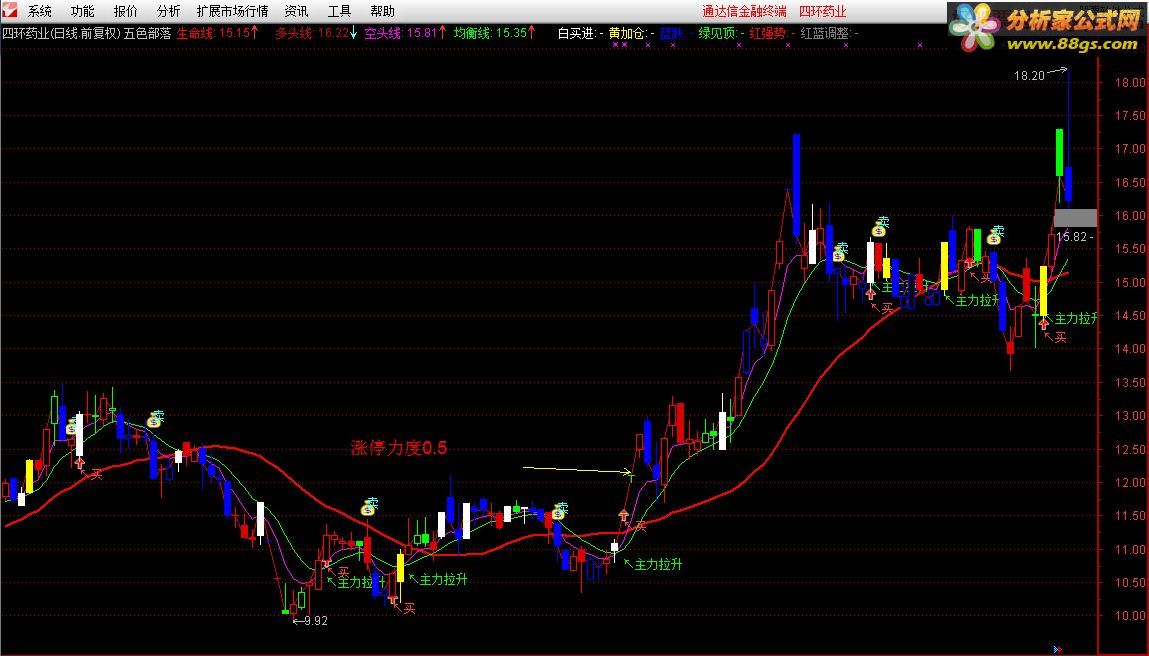This screenshot has height=656, width=1149.
Task: Click the 通达信金融终端 title text
Action: point(744,11)
